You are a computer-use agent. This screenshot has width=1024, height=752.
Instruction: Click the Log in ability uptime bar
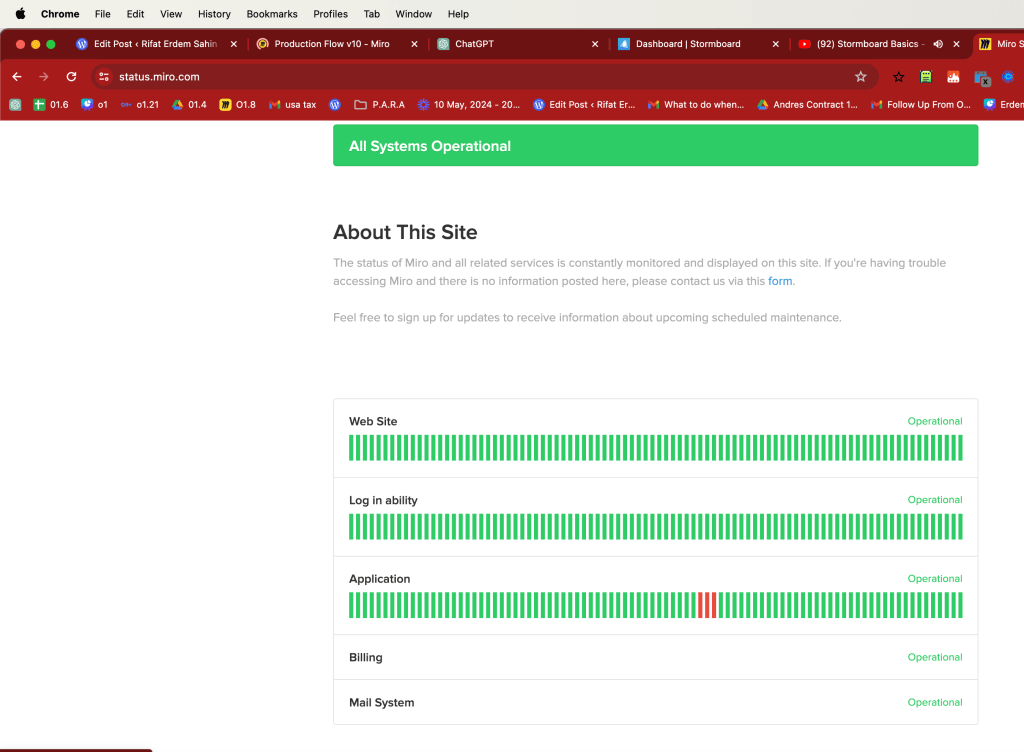coord(656,527)
